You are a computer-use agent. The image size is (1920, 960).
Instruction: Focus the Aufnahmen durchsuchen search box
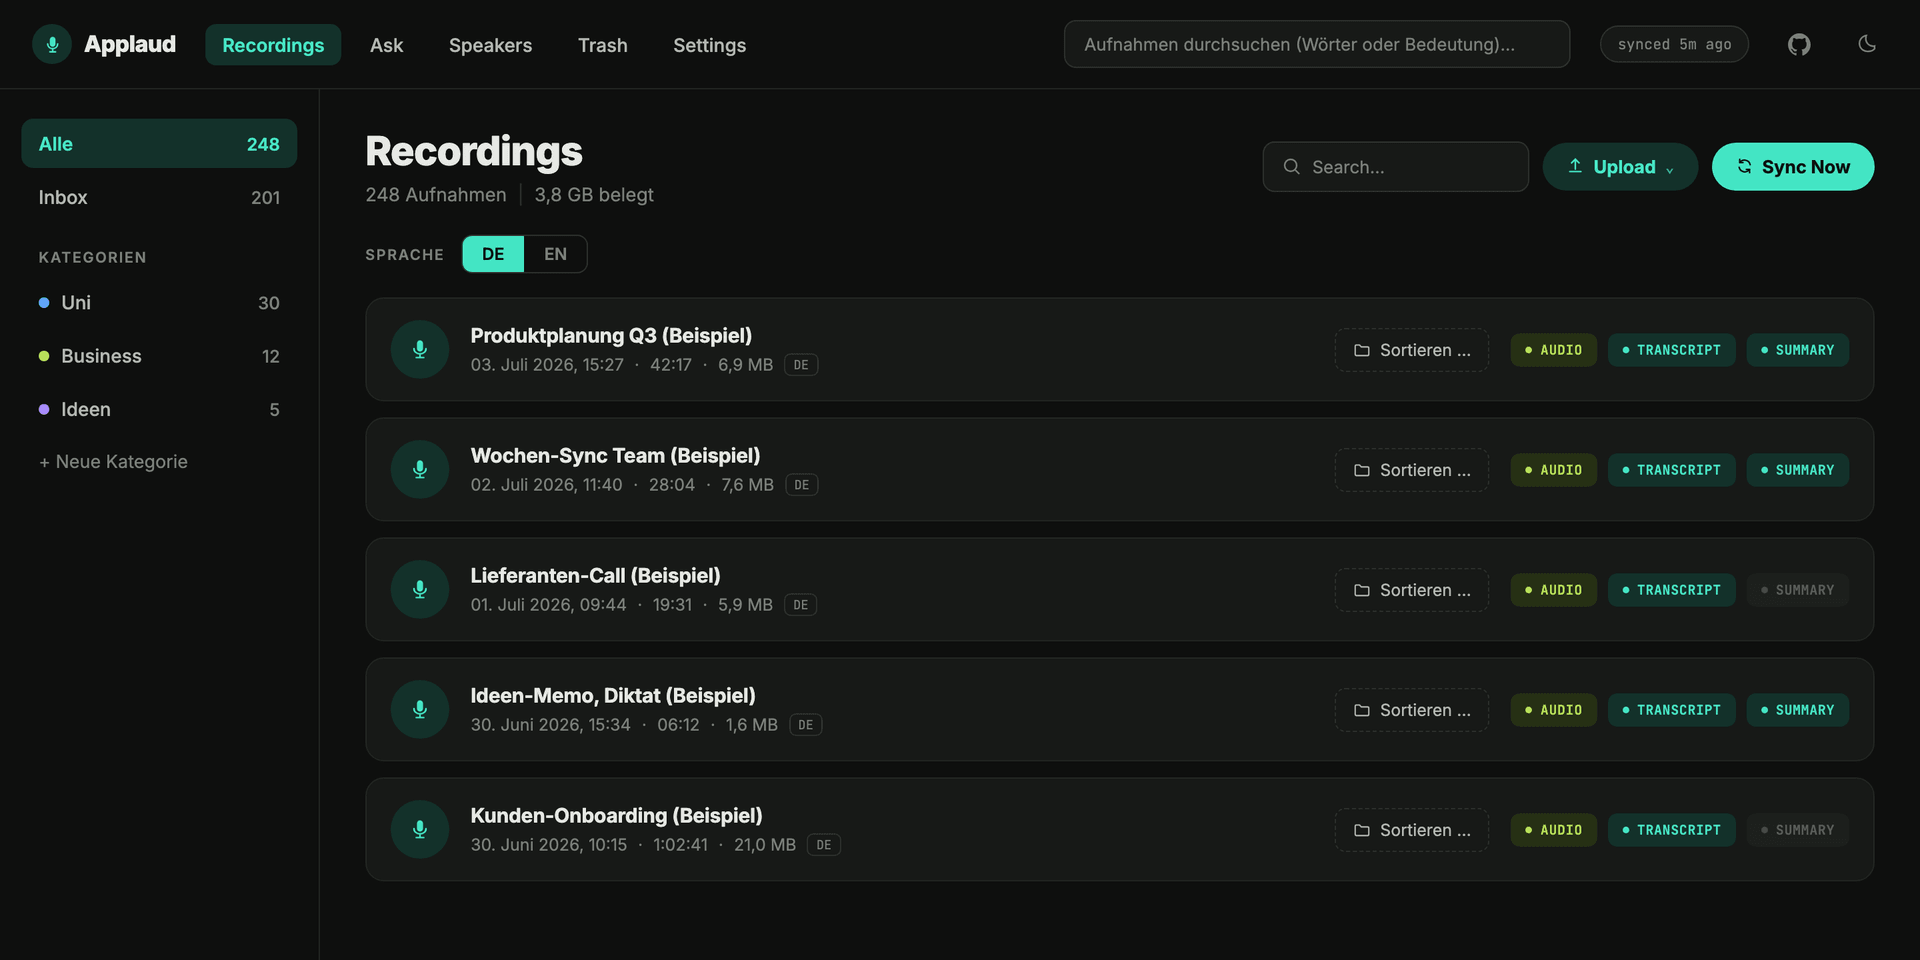click(x=1317, y=44)
